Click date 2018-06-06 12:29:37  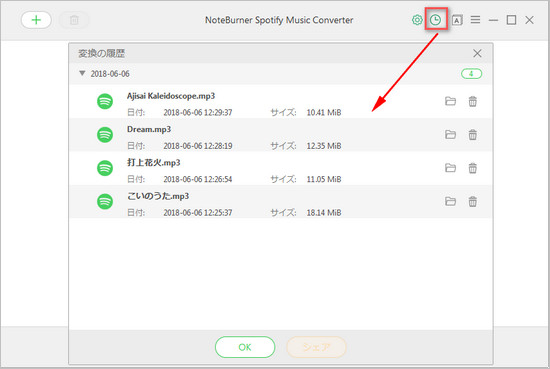click(198, 113)
